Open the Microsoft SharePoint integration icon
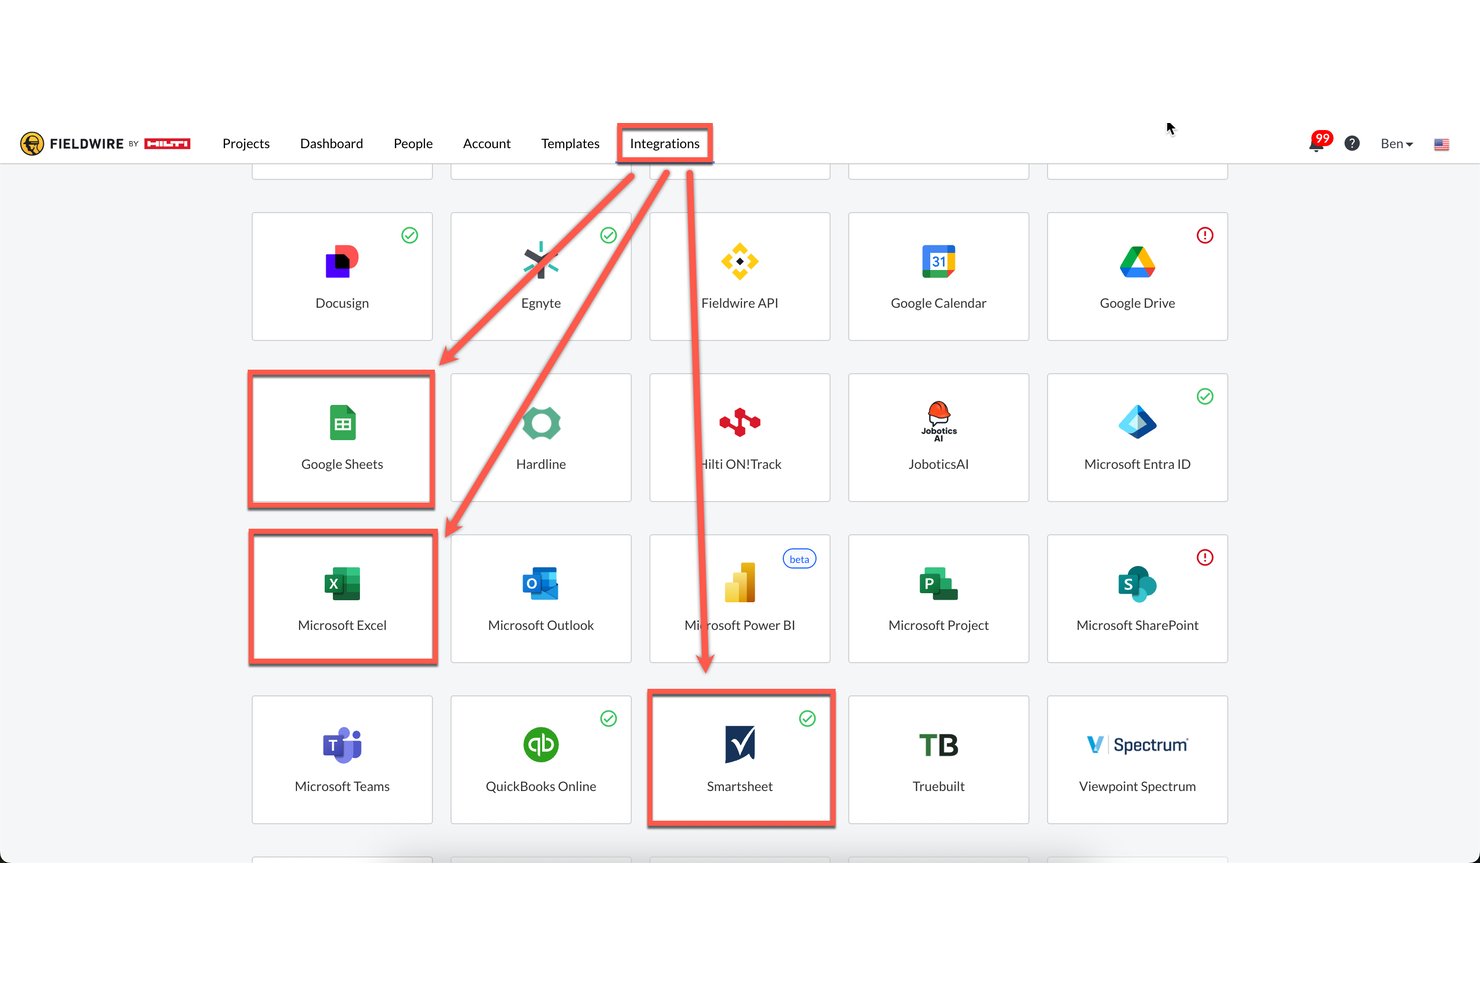 click(x=1137, y=584)
